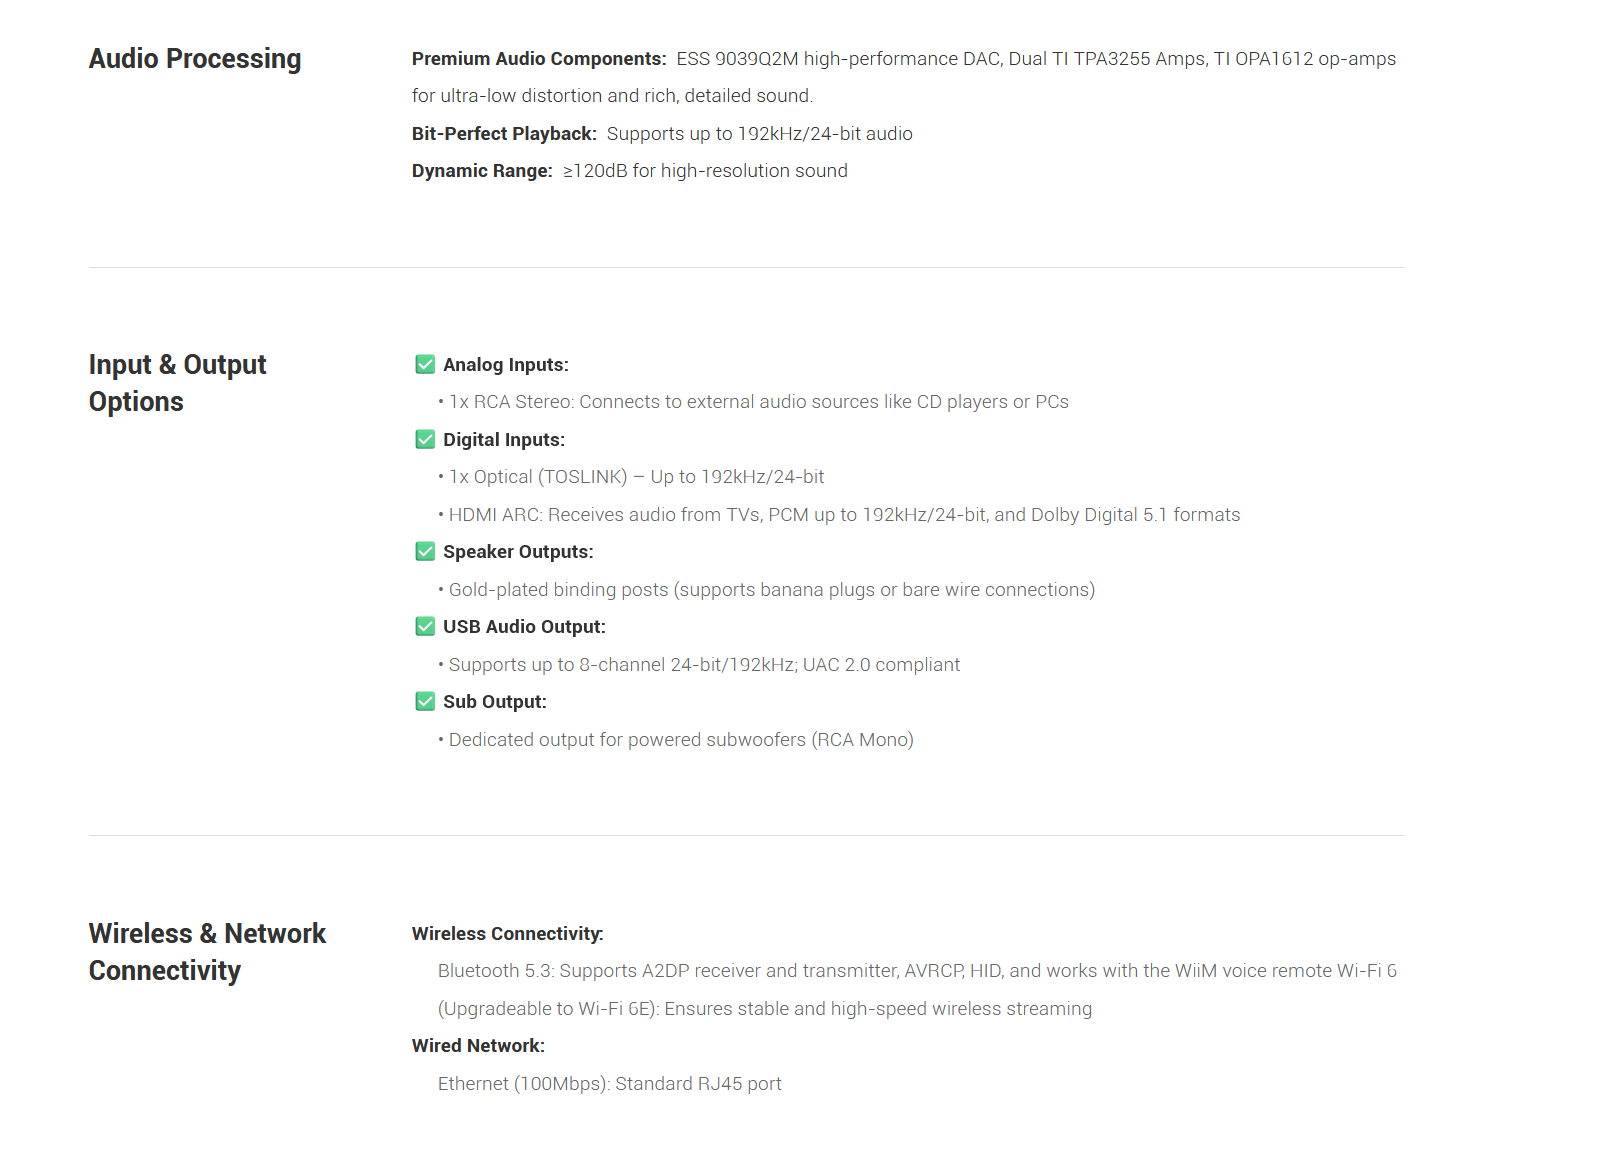The image size is (1614, 1159).
Task: Select the 8-channel UAC 2.0 compliant line
Action: [x=704, y=665]
